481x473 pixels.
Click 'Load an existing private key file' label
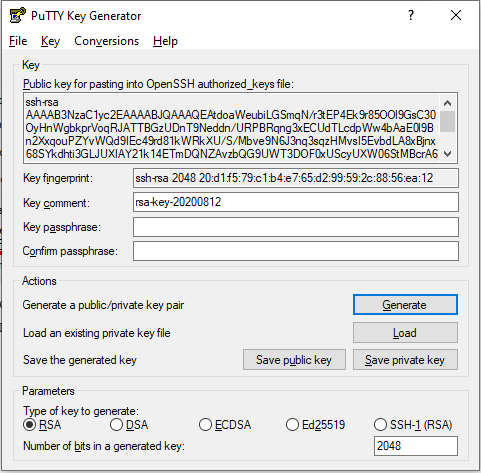(x=97, y=333)
